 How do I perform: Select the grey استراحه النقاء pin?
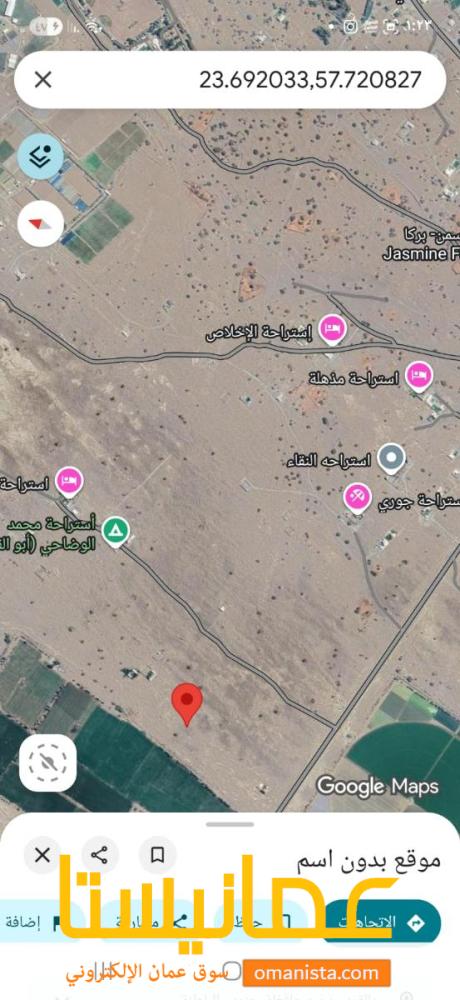click(391, 459)
